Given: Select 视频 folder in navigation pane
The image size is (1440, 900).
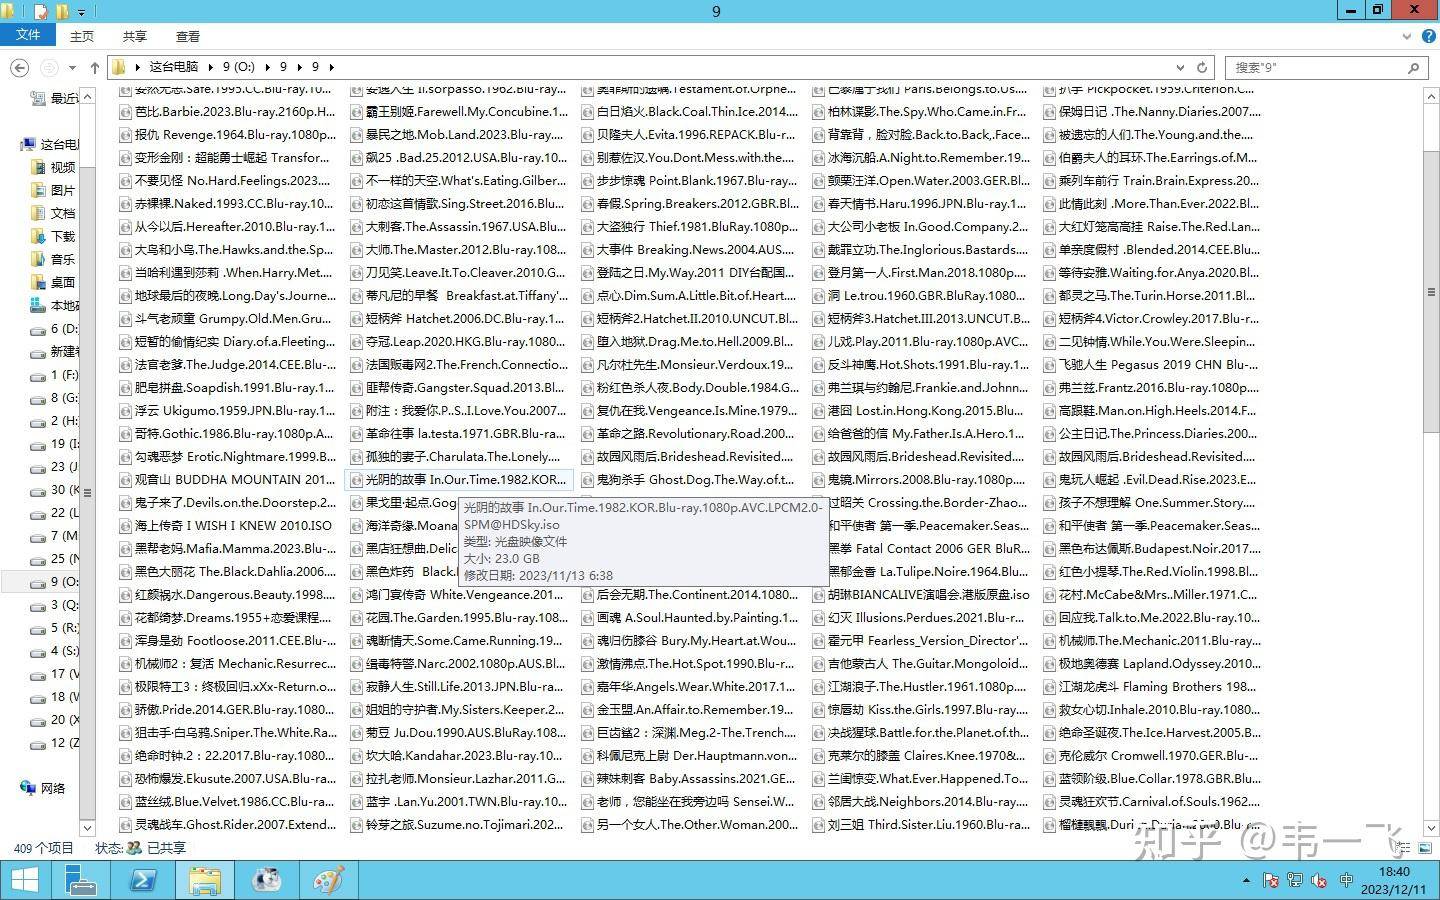Looking at the screenshot, I should click(x=54, y=167).
